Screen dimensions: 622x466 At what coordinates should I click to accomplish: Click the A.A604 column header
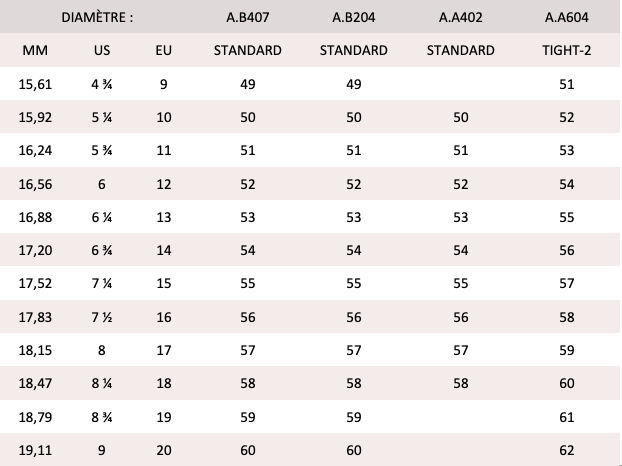point(566,18)
